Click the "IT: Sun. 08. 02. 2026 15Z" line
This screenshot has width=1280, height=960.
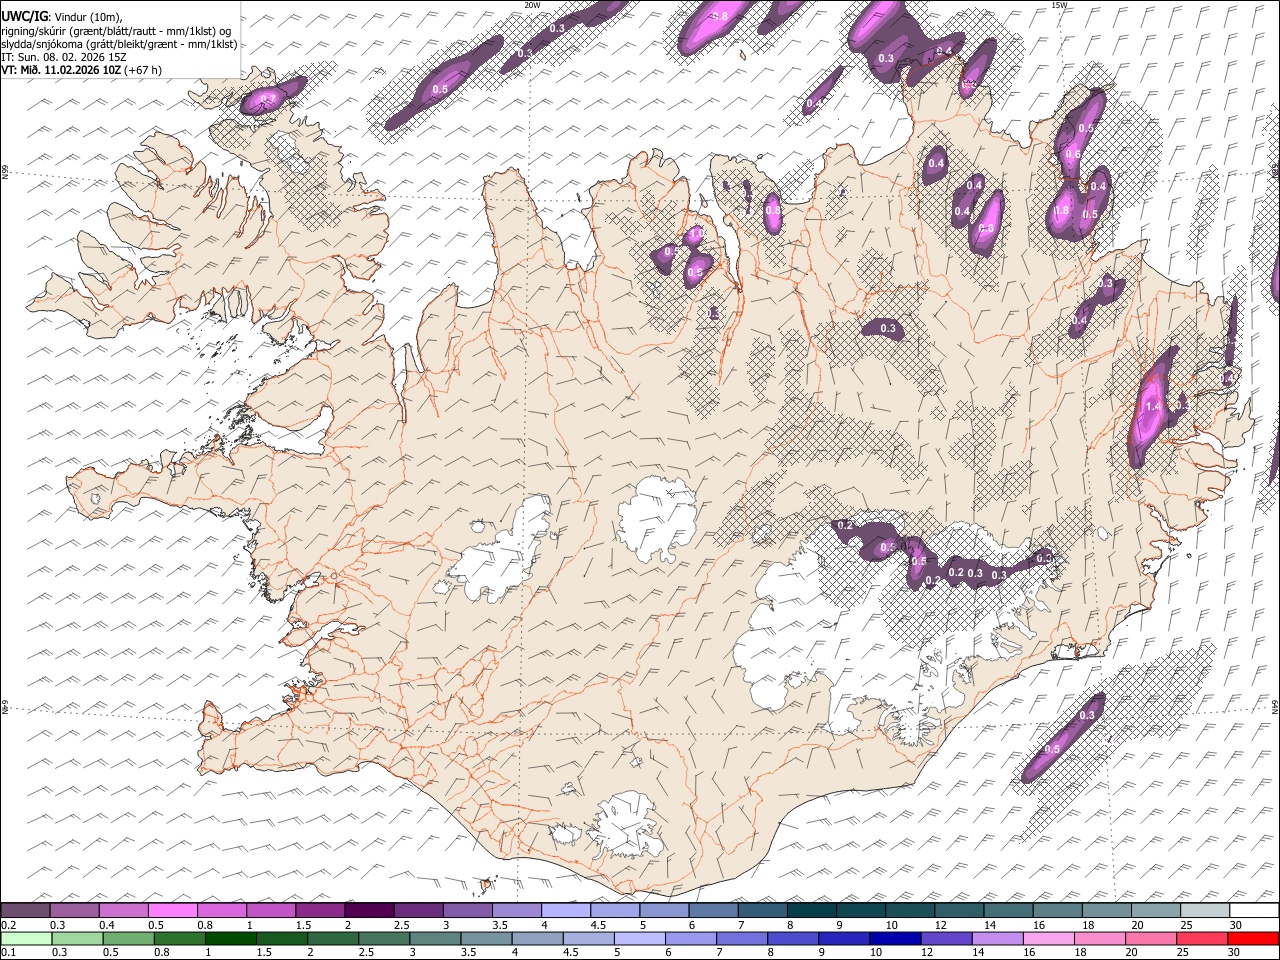click(x=64, y=57)
